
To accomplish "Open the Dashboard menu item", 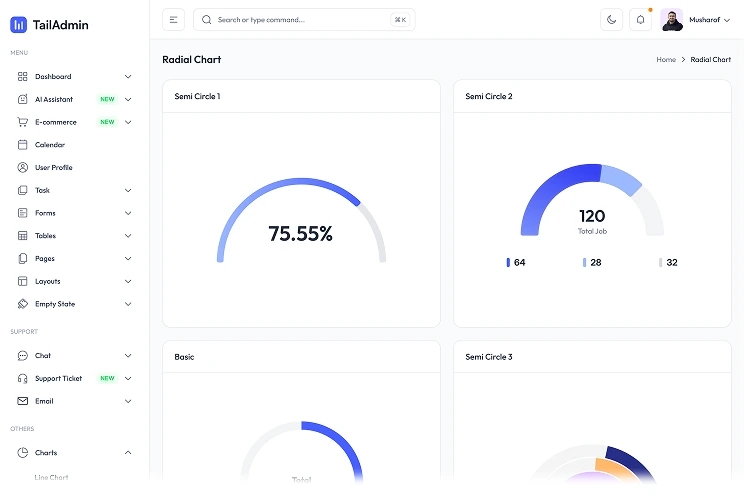I will [74, 76].
